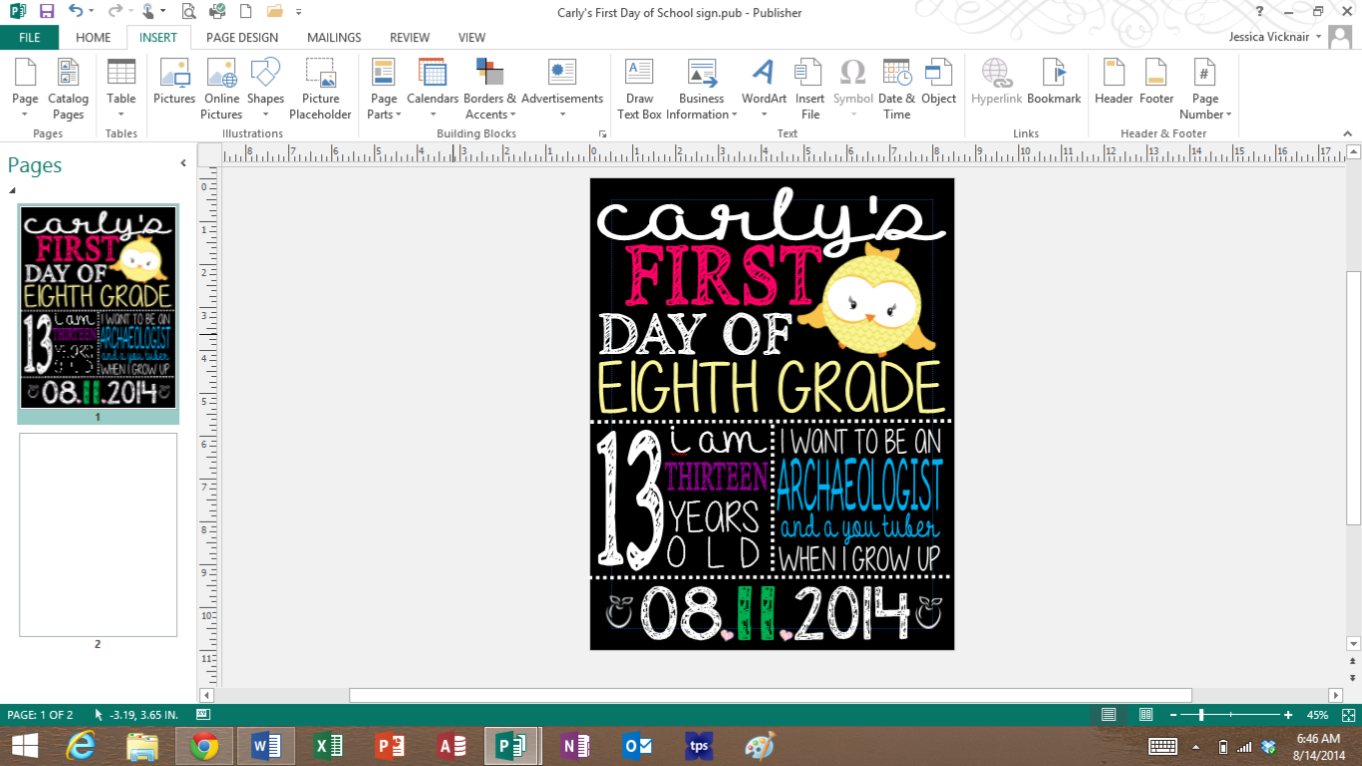Insert a Header

[1112, 85]
